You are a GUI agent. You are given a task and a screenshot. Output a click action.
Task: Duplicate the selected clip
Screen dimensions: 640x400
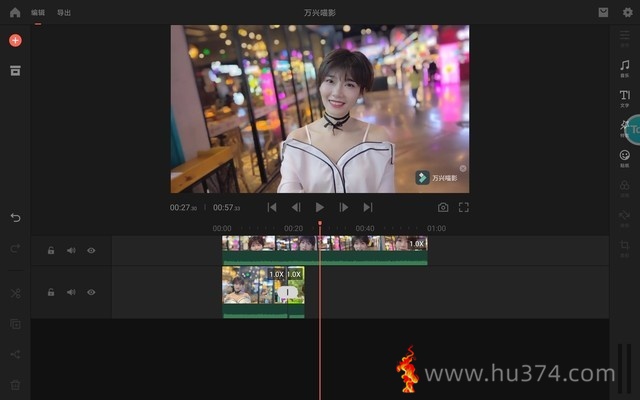16,324
